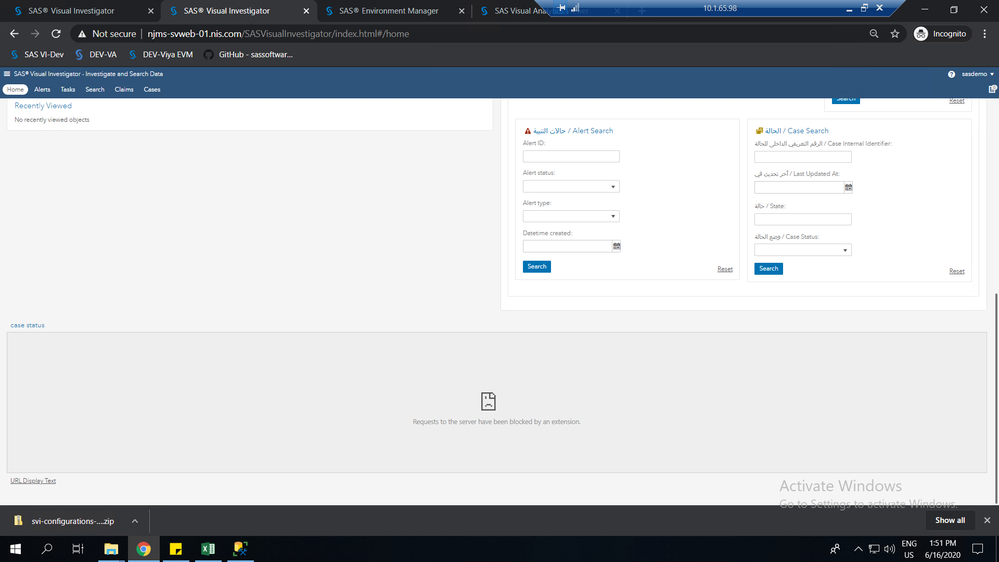Open the Alerts tab
This screenshot has width=999, height=562.
[42, 90]
